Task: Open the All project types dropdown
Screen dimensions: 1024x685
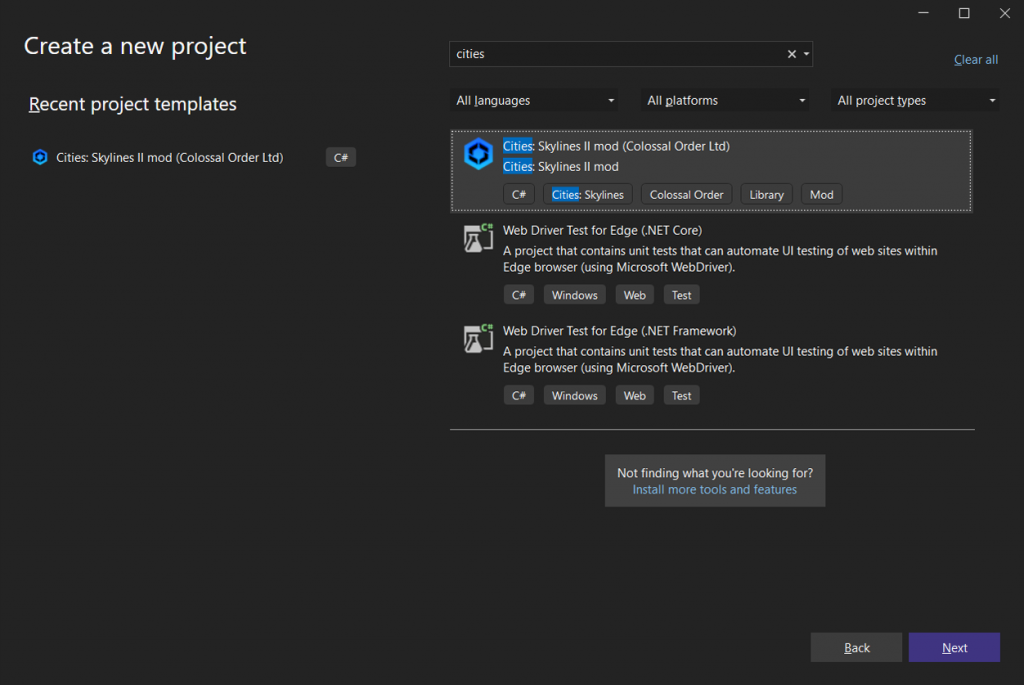Action: click(x=914, y=100)
